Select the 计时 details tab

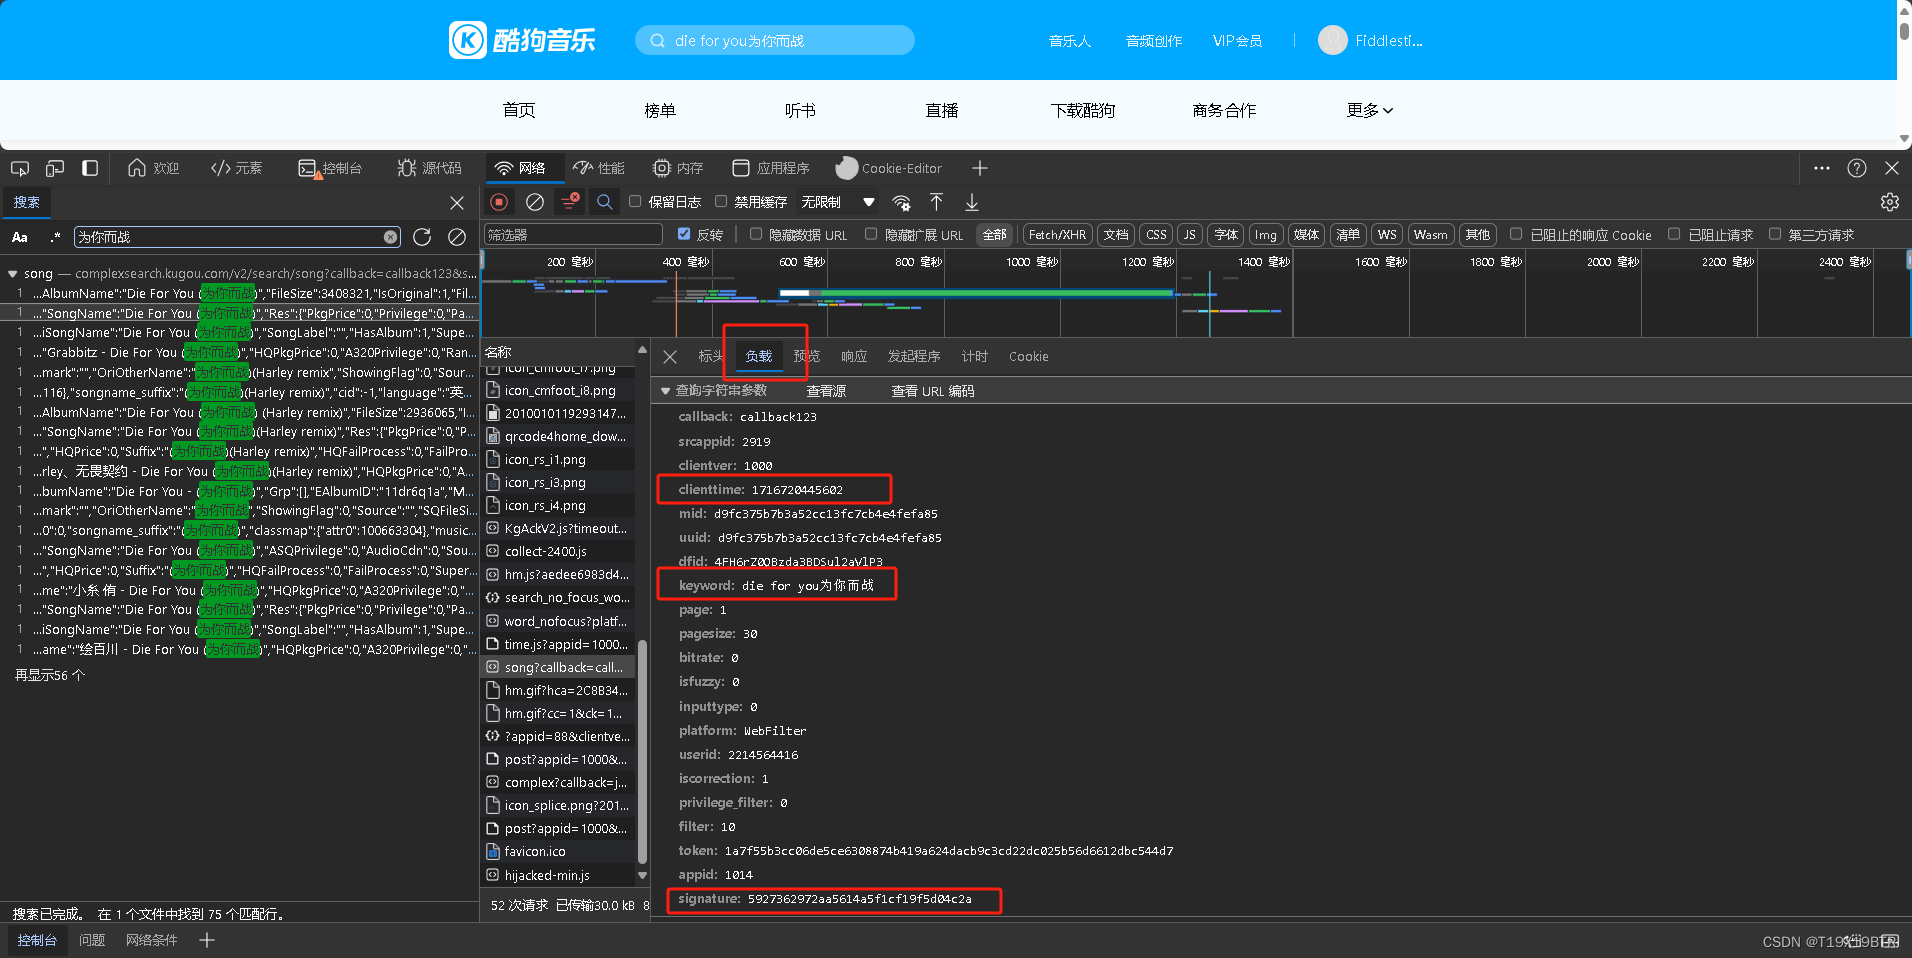pyautogui.click(x=974, y=357)
